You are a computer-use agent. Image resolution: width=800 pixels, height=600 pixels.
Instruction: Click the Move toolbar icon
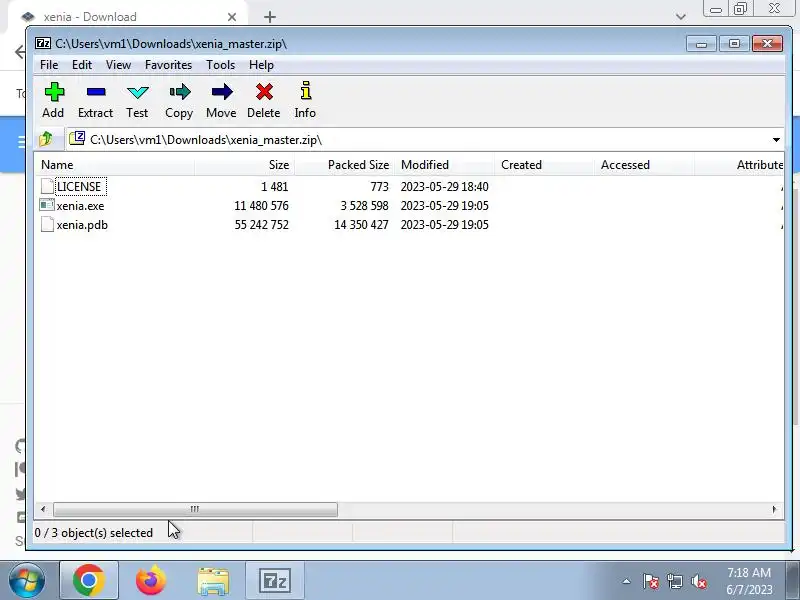point(221,92)
